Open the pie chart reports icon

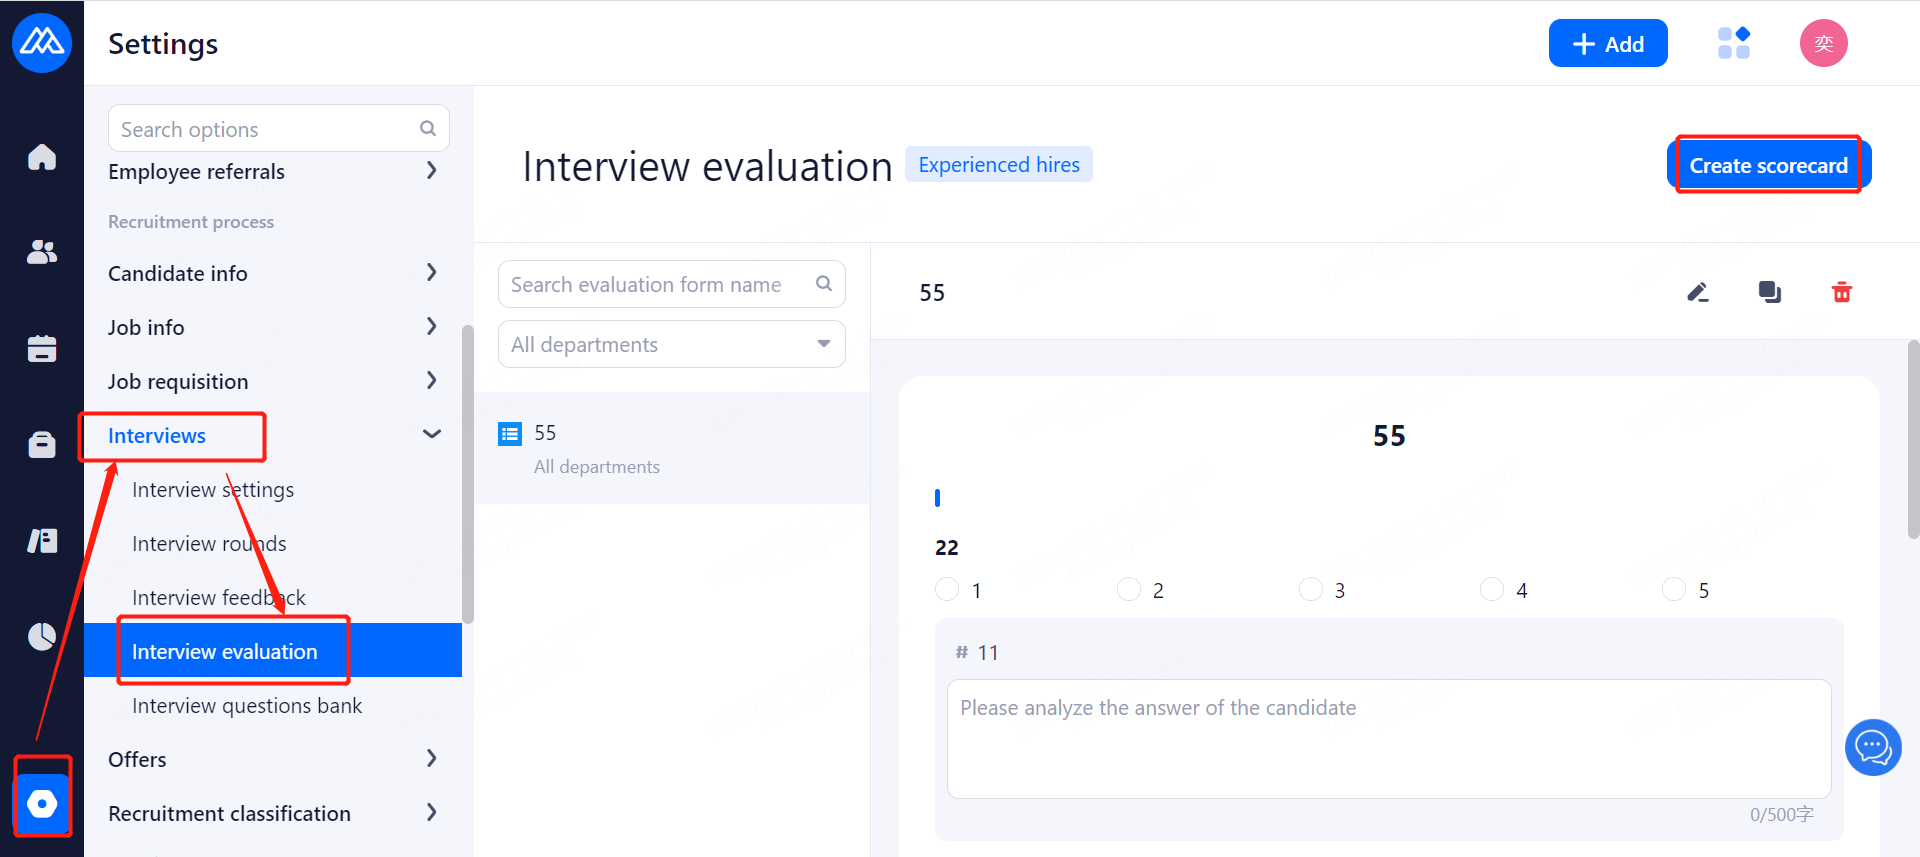coord(42,636)
